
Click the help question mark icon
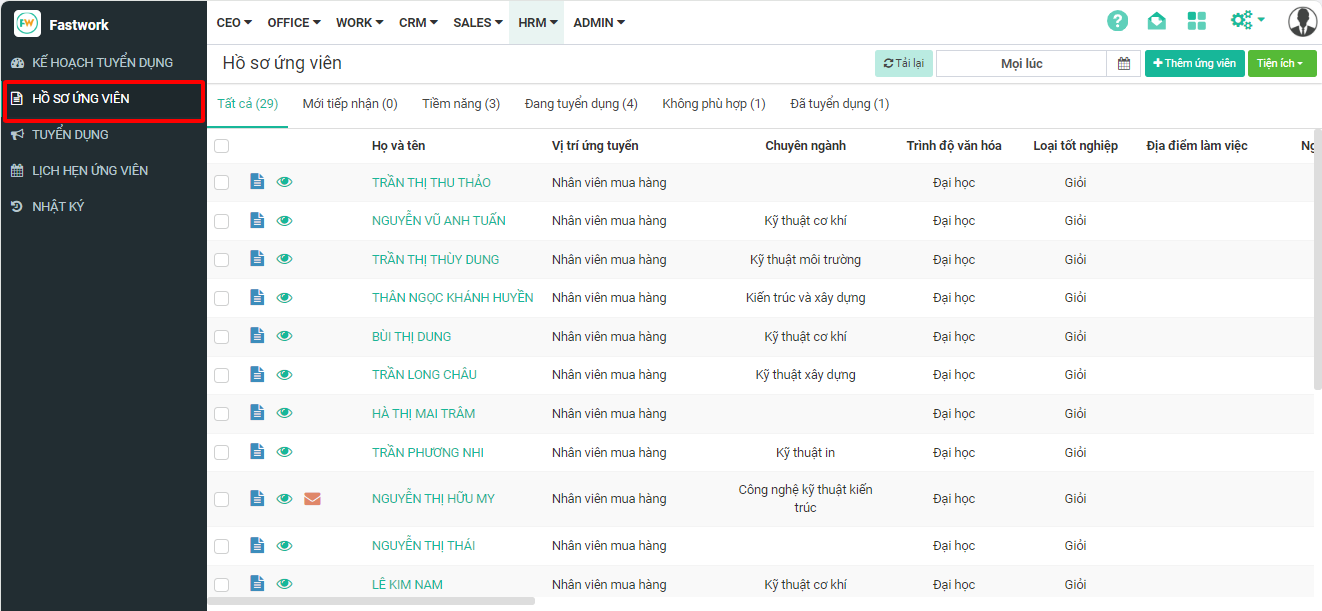(1117, 21)
